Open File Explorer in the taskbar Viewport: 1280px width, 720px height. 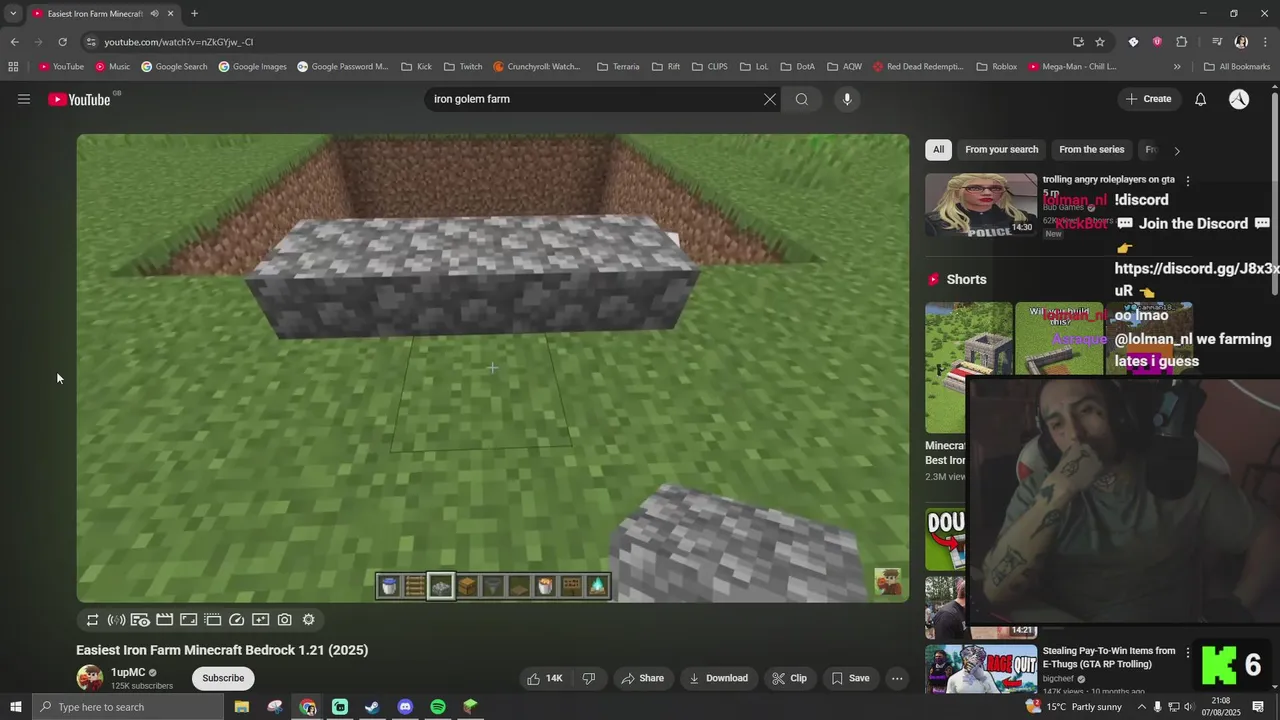coord(242,707)
